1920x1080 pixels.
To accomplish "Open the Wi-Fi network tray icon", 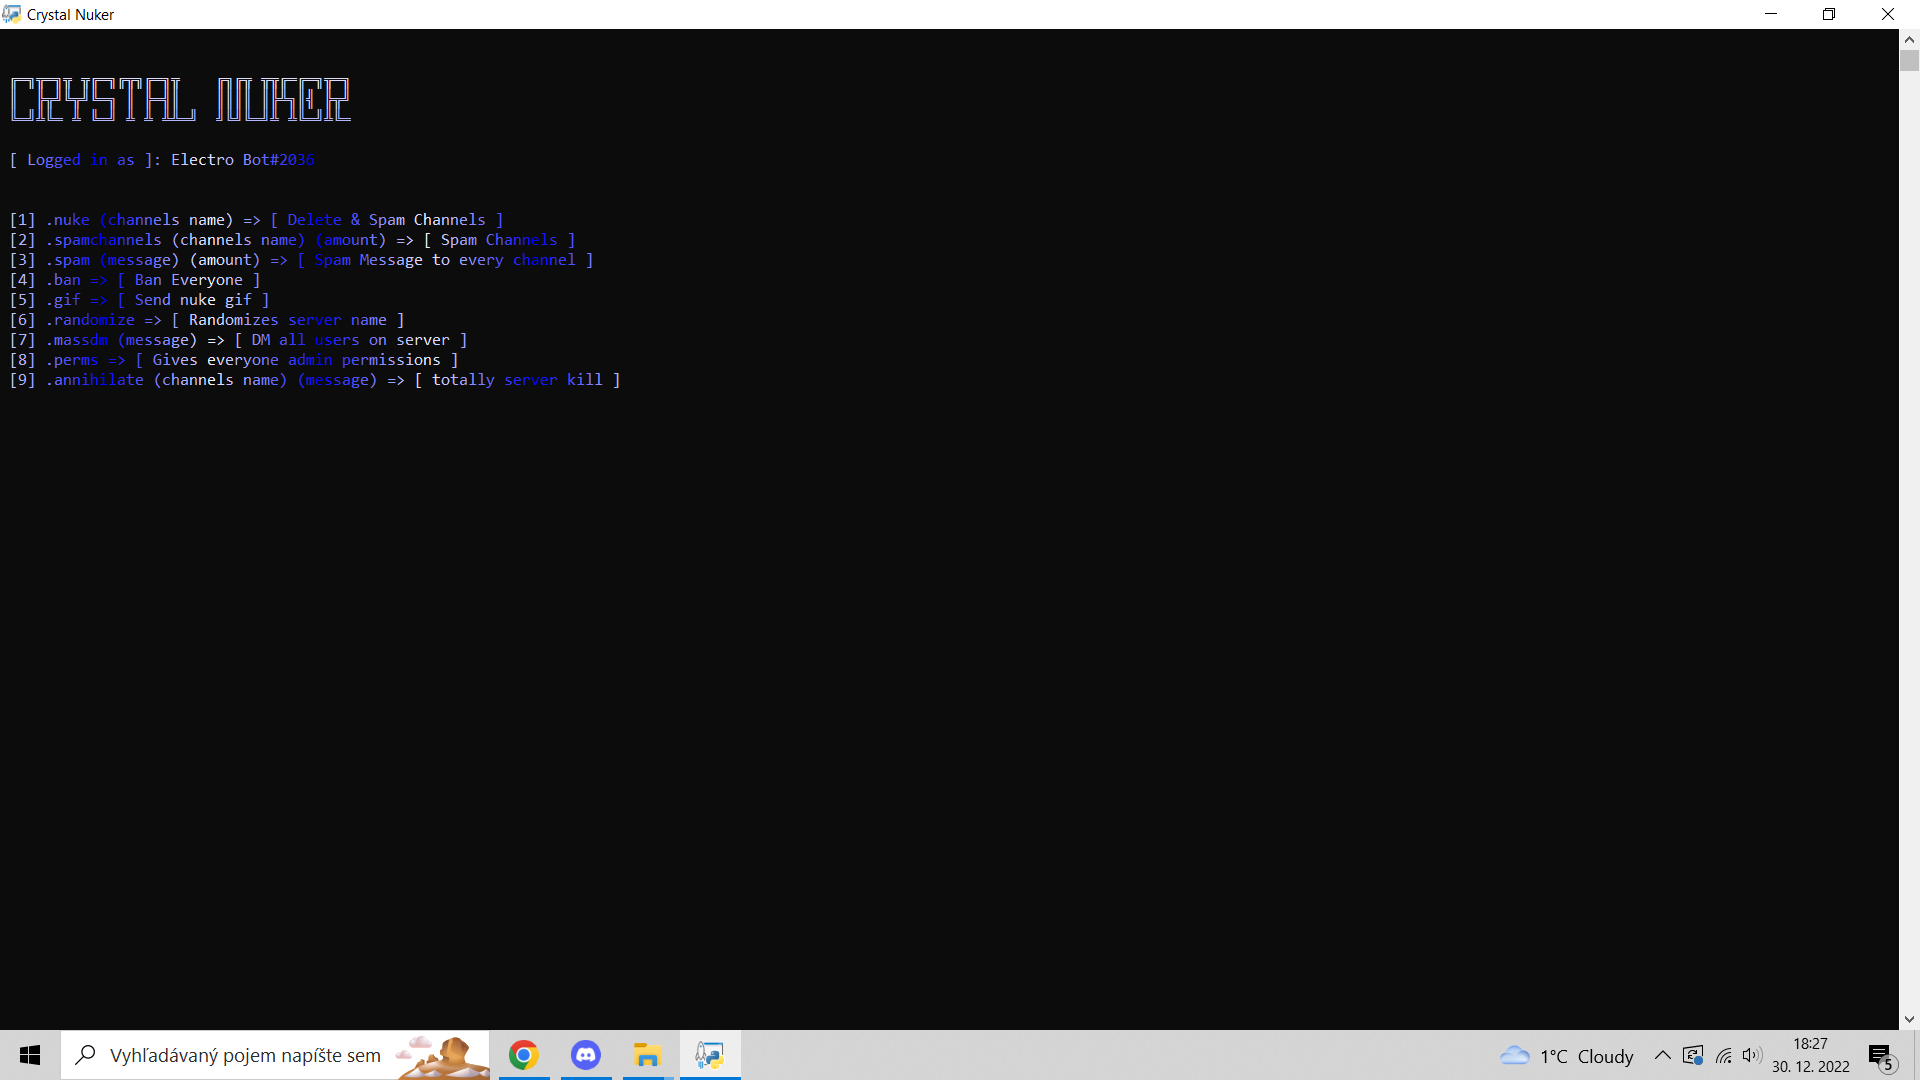I will [x=1724, y=1056].
